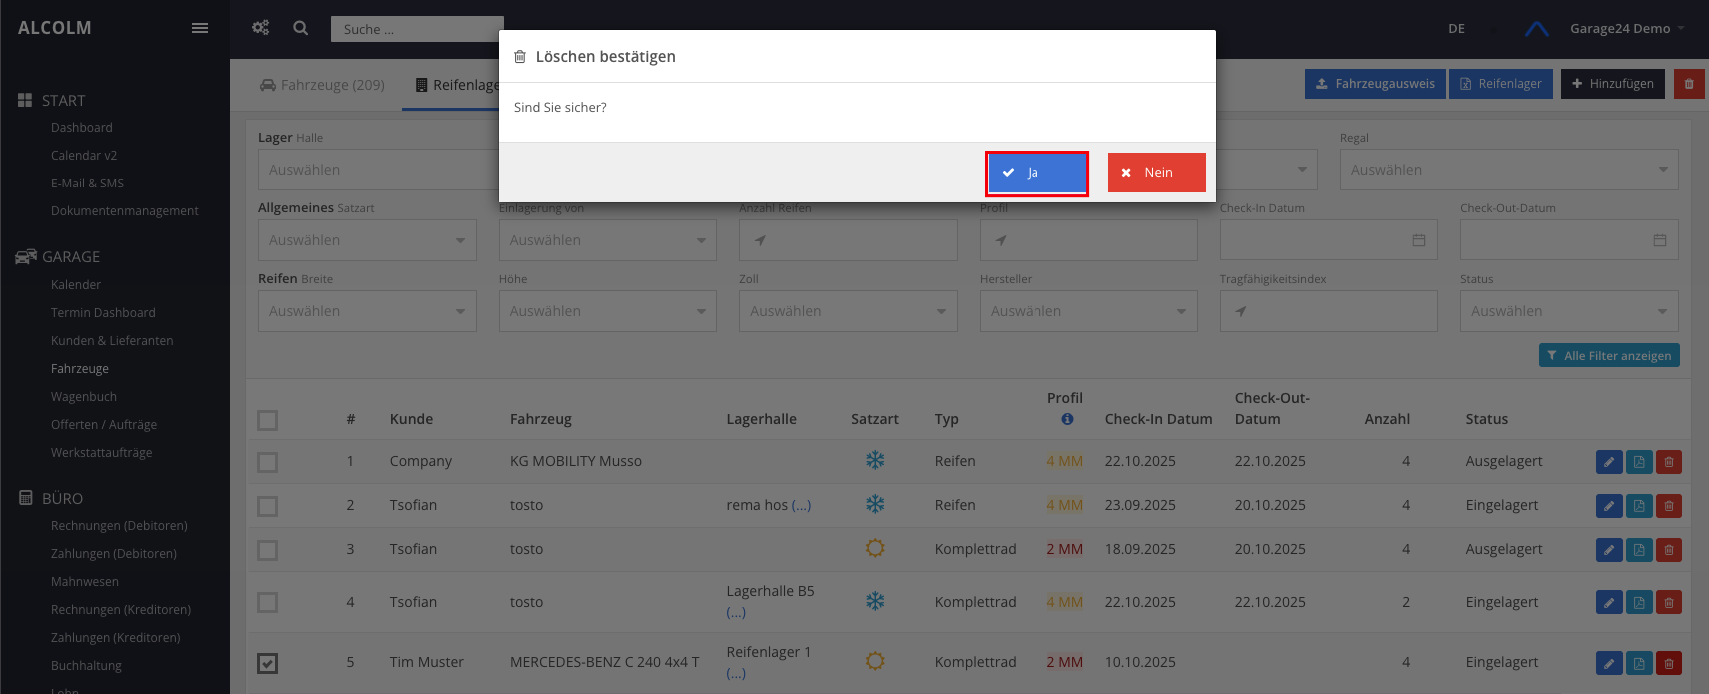The width and height of the screenshot is (1709, 694).
Task: Click the hamburger menu icon beside ALCOLM
Action: click(200, 28)
